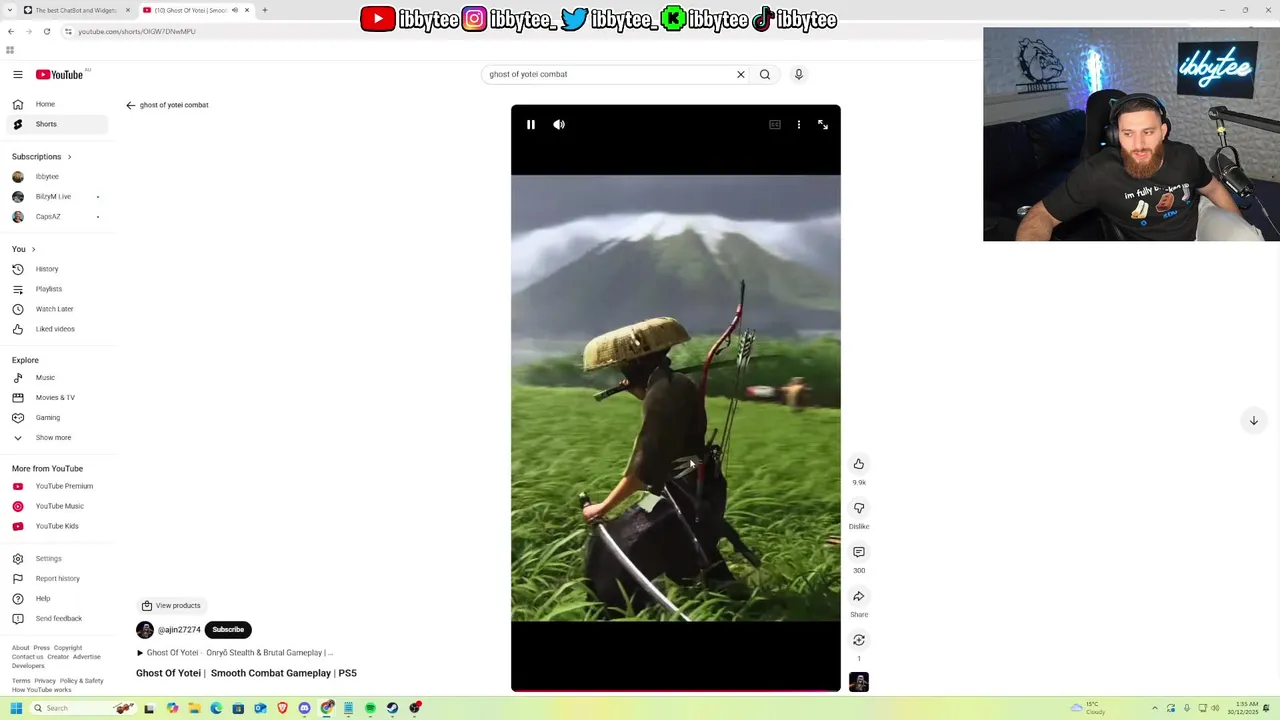The height and width of the screenshot is (720, 1280).
Task: Enter fullscreen on the Short
Action: (823, 125)
